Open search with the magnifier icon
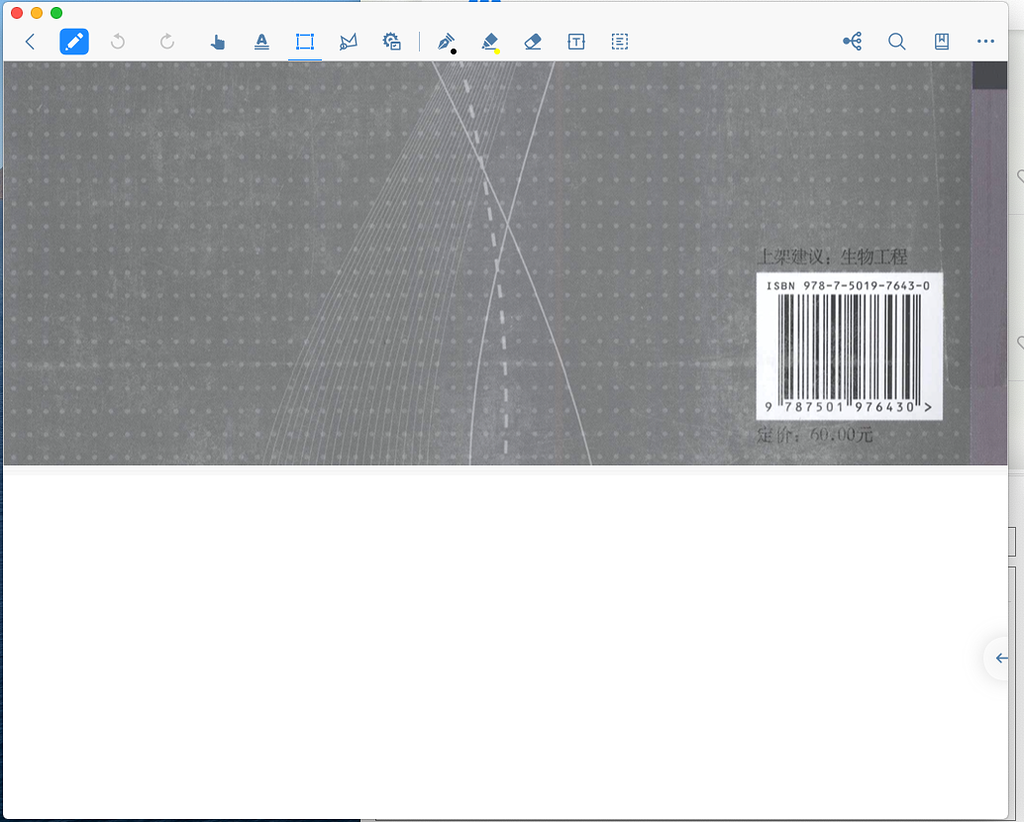 tap(897, 42)
